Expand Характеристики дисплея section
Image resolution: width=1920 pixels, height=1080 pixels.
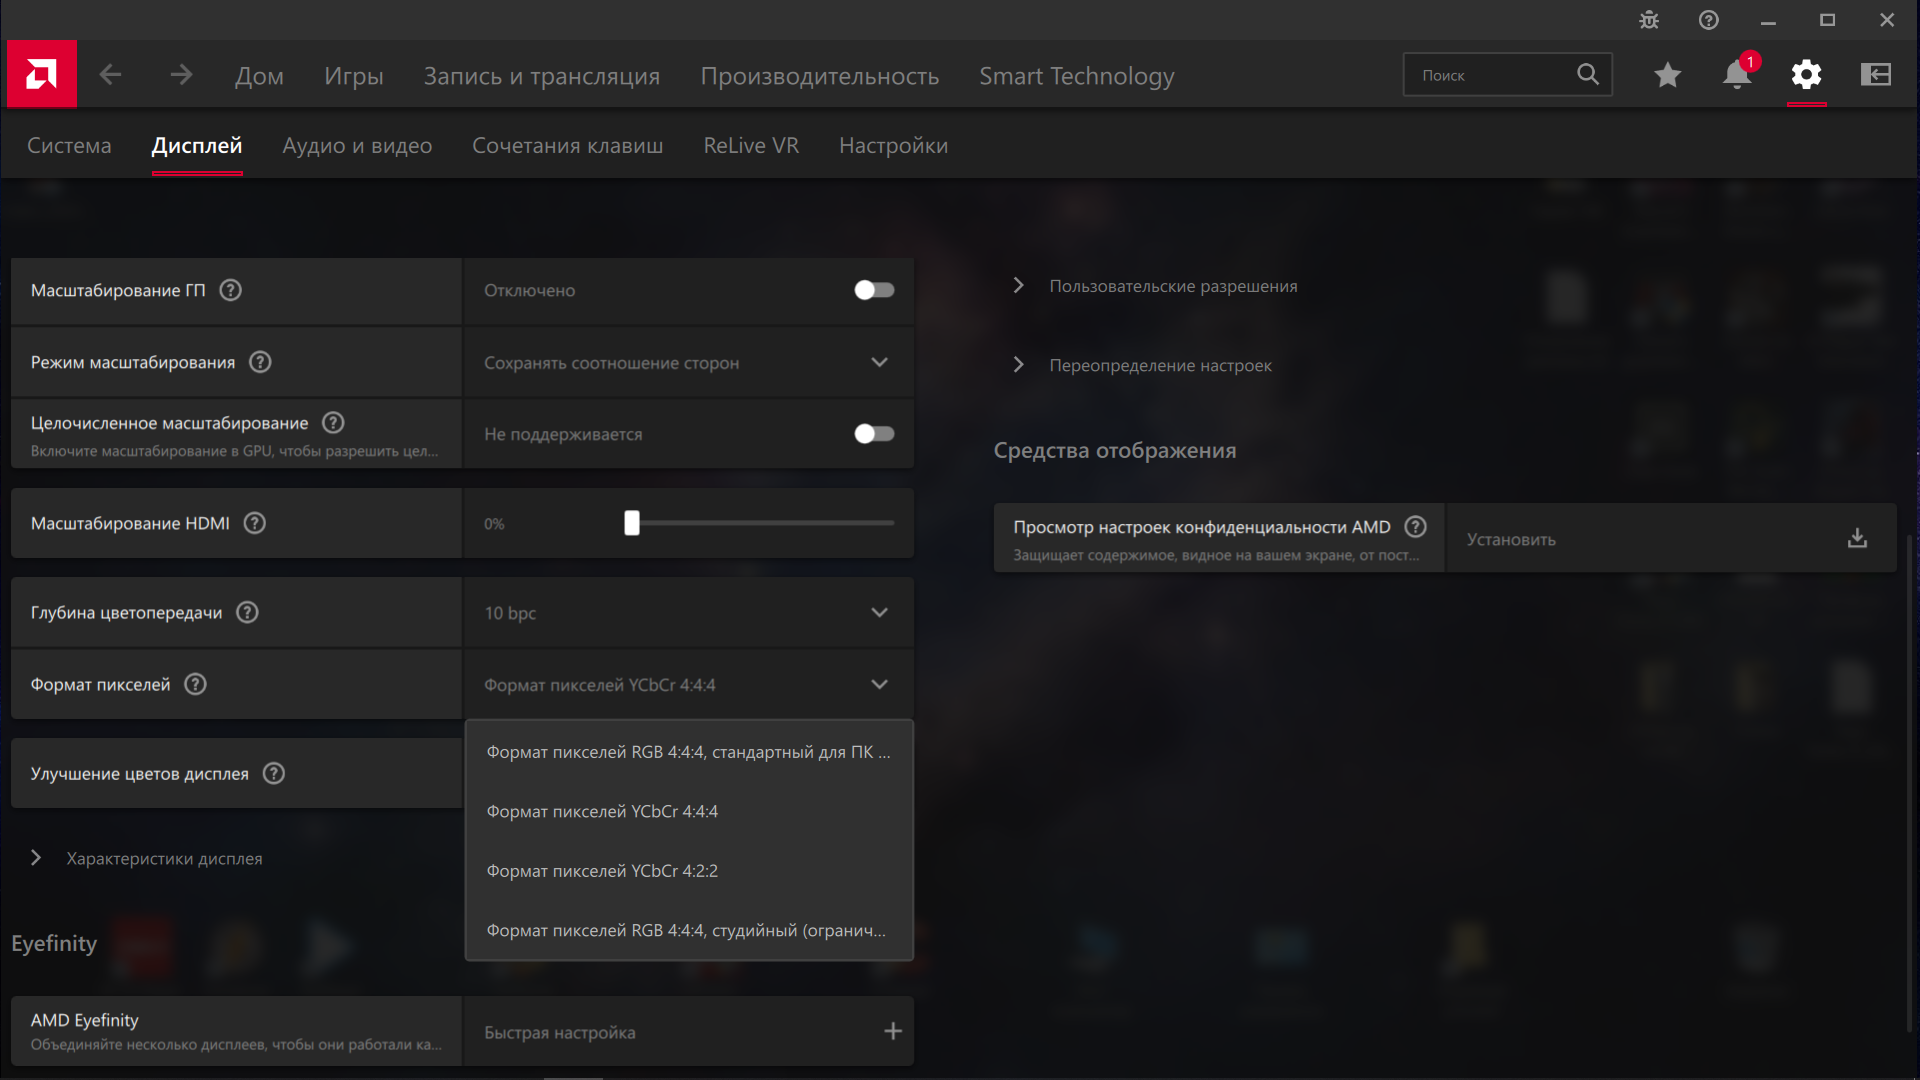pyautogui.click(x=163, y=859)
